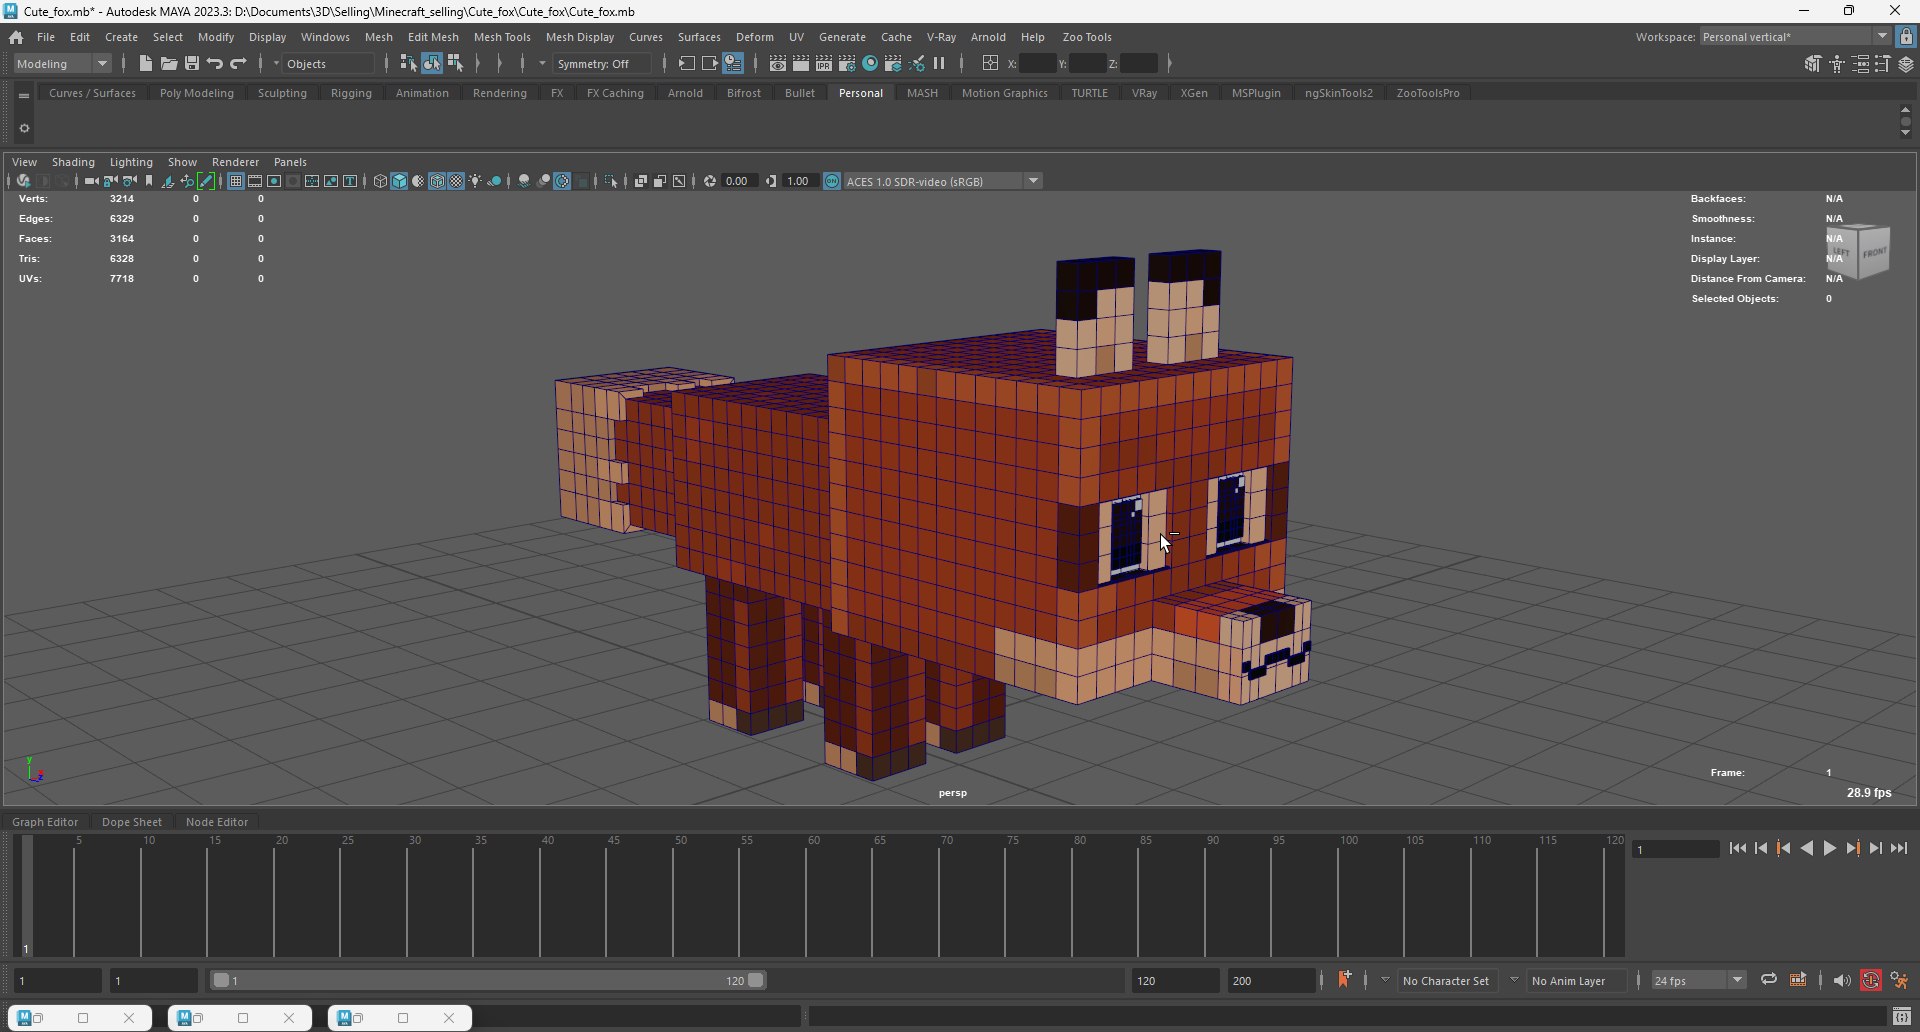Image resolution: width=1920 pixels, height=1032 pixels.
Task: Click the Save Scene icon
Action: pyautogui.click(x=192, y=63)
